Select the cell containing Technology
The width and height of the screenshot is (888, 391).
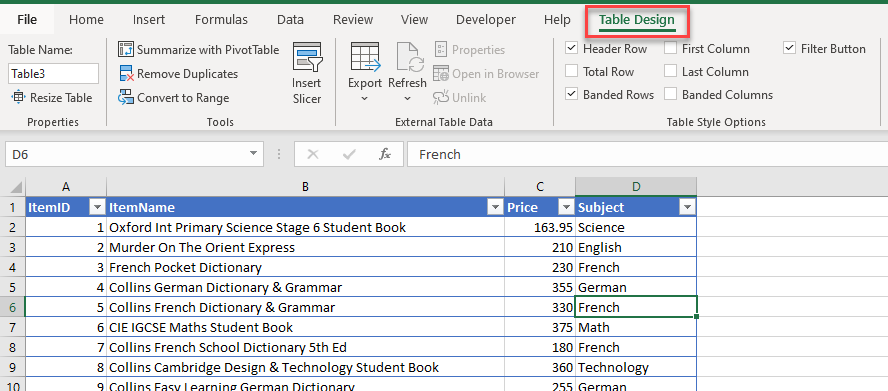point(636,367)
